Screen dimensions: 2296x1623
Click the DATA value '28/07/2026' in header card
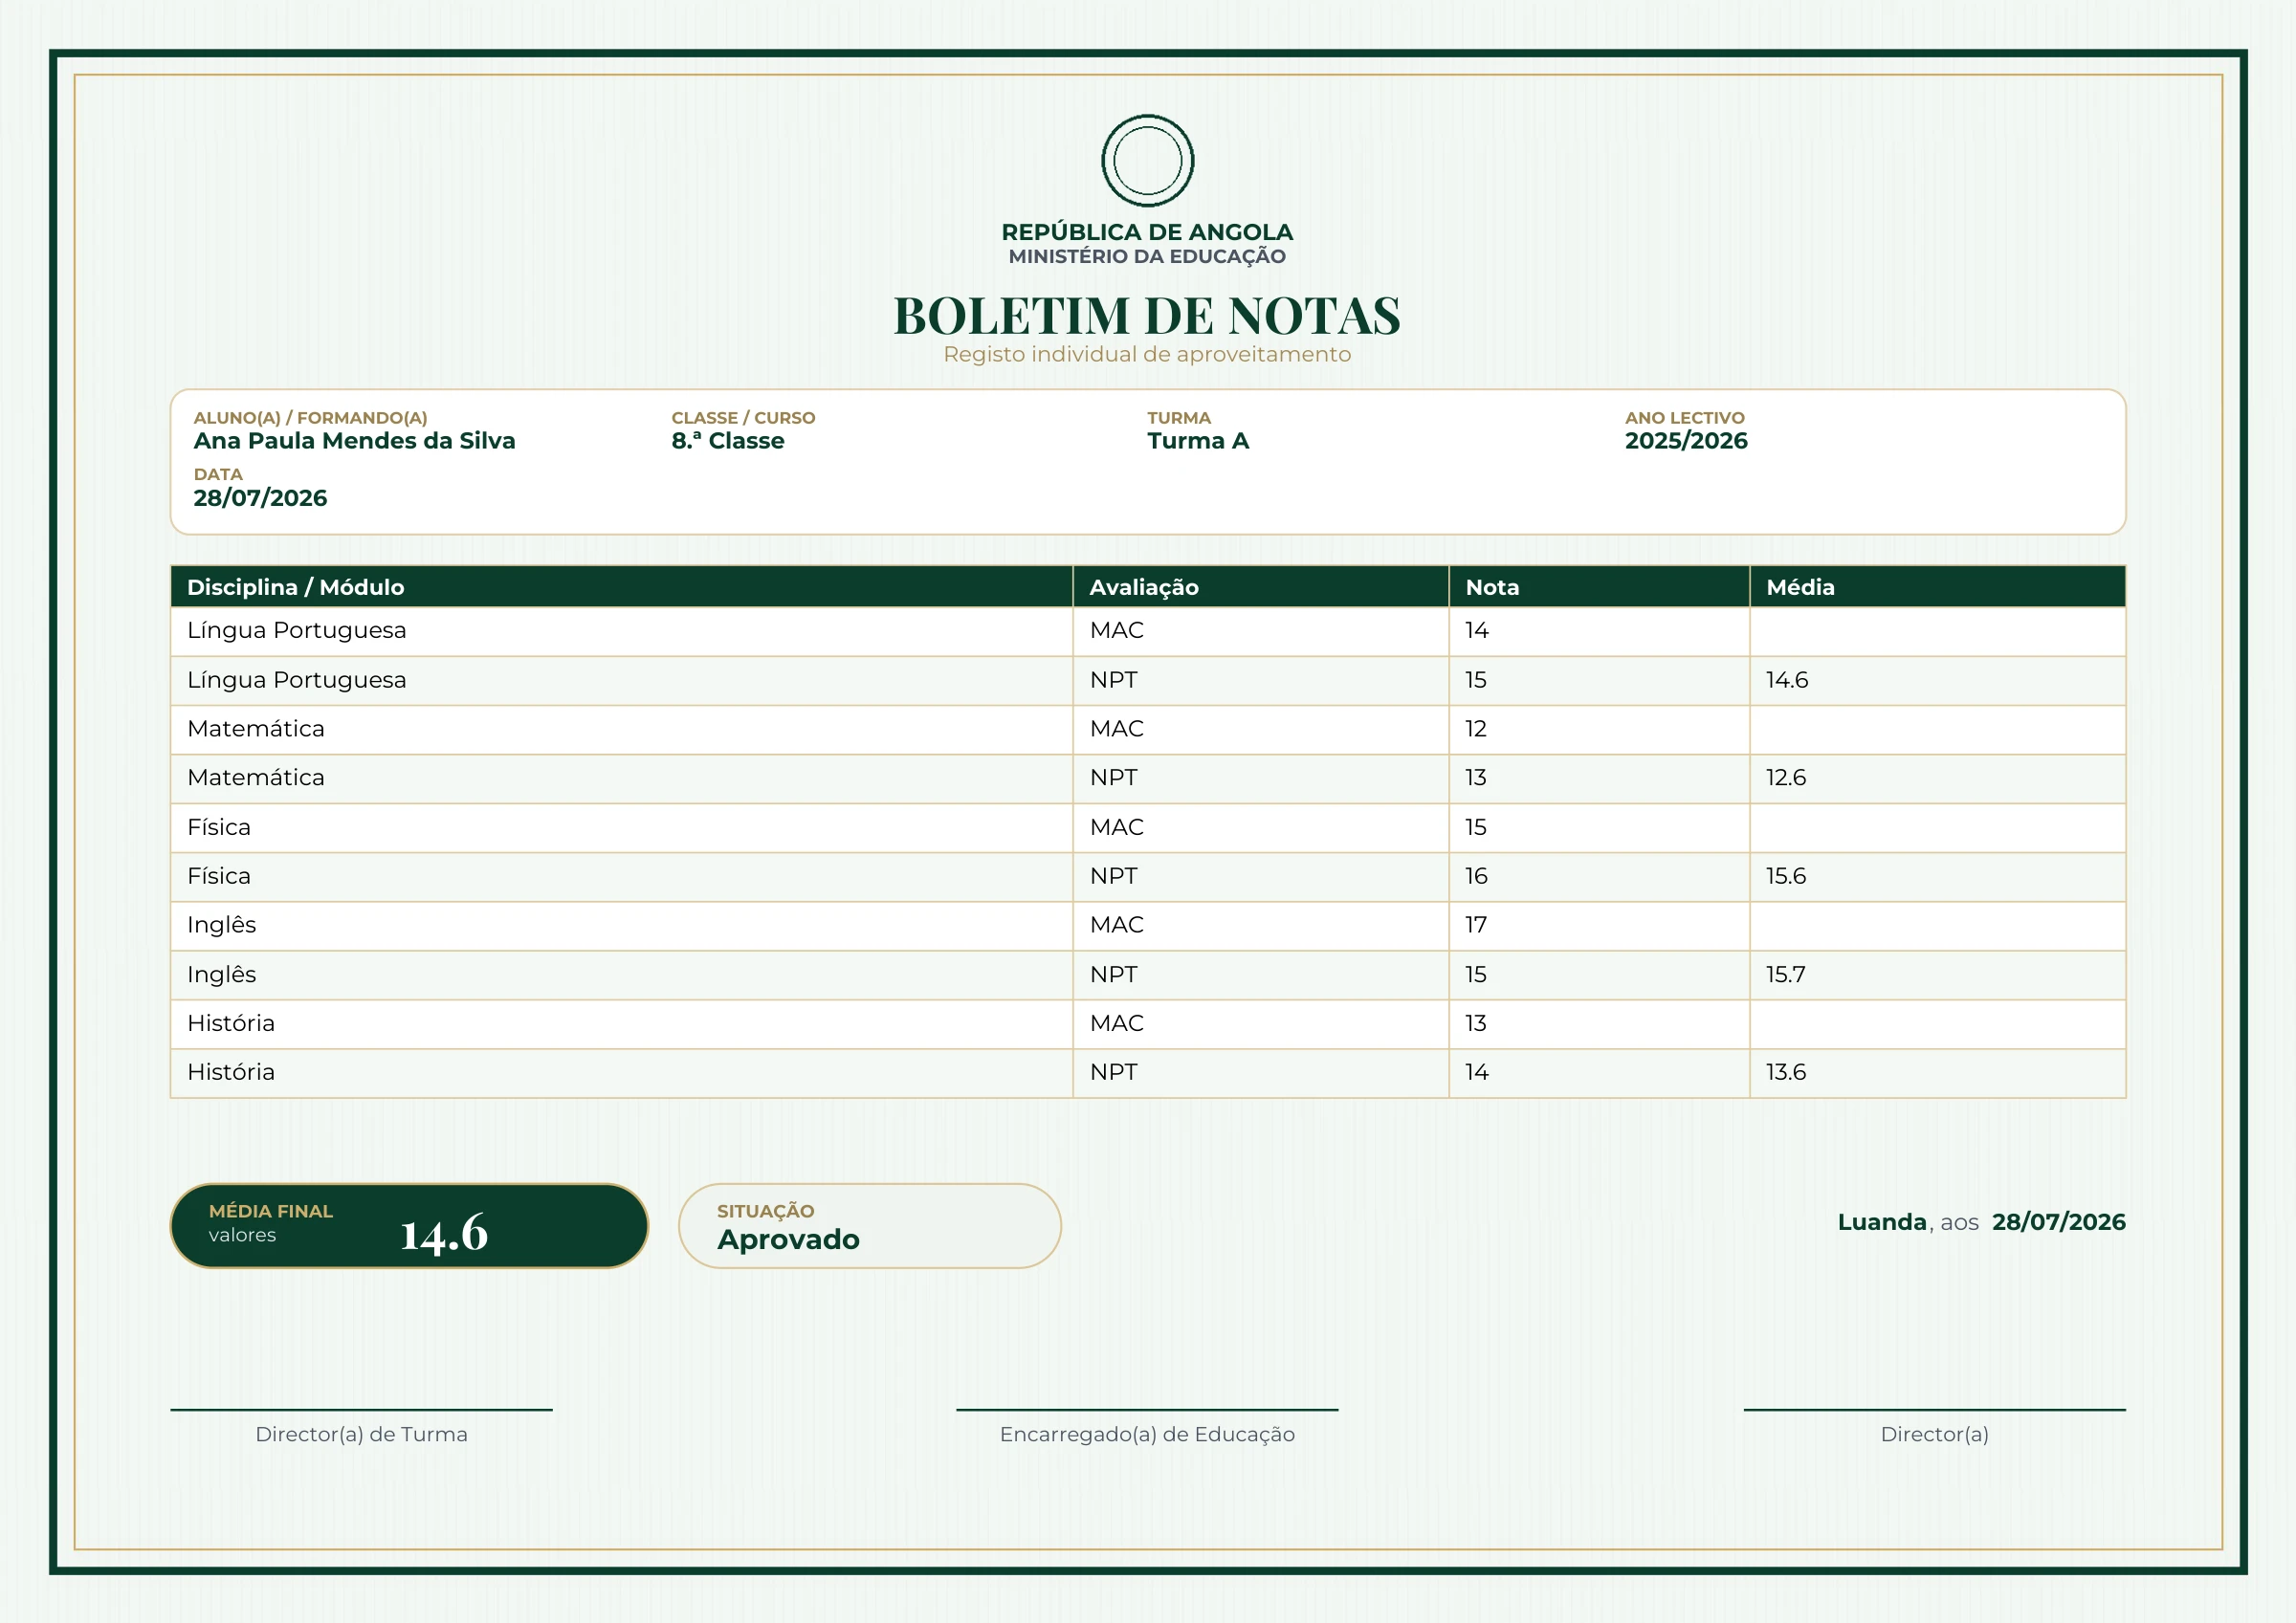(260, 498)
